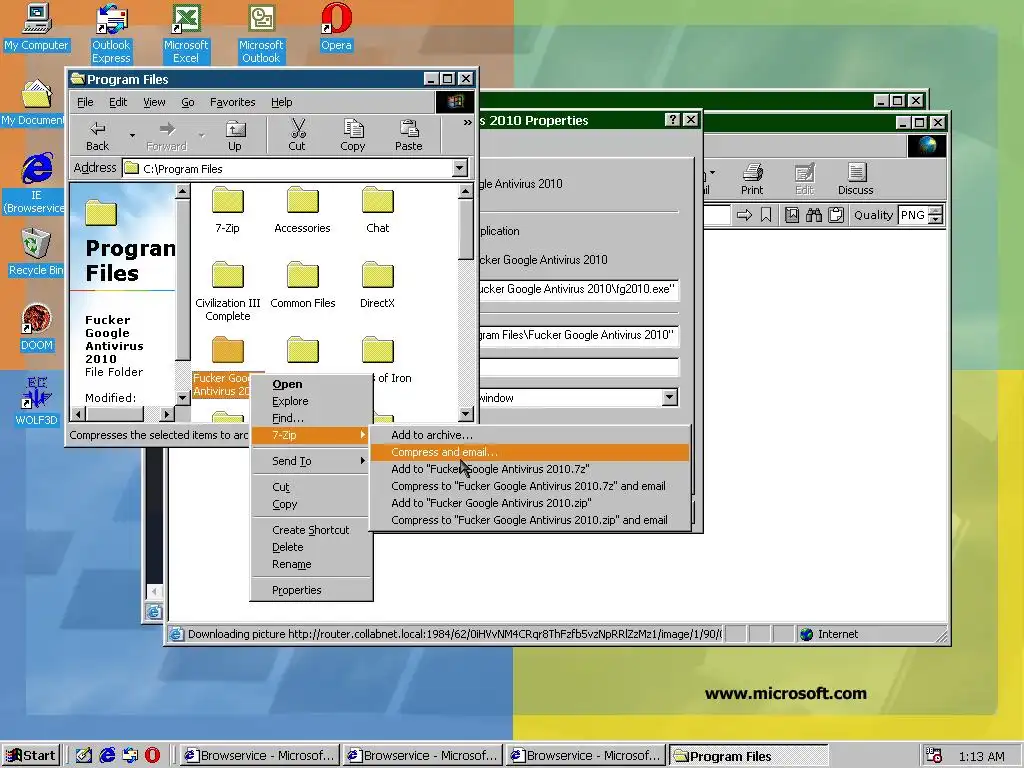Open the File menu
The height and width of the screenshot is (768, 1024).
click(85, 102)
